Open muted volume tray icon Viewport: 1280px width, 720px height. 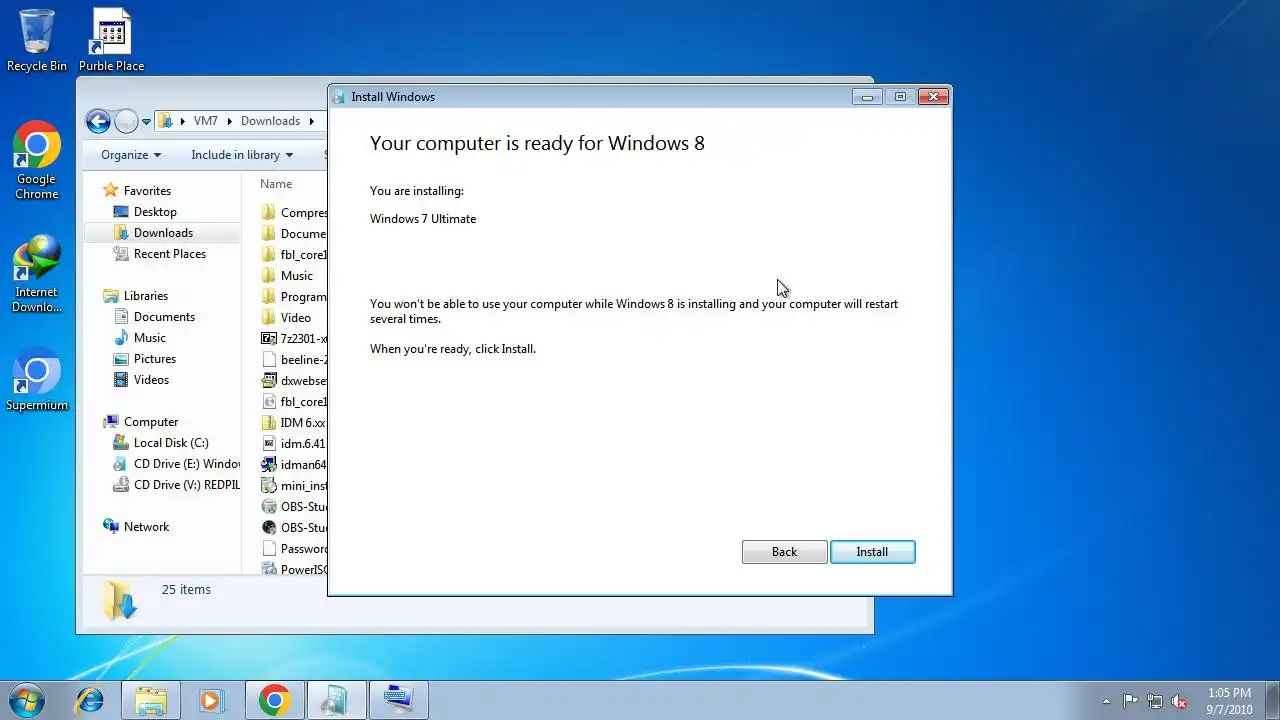point(1179,701)
